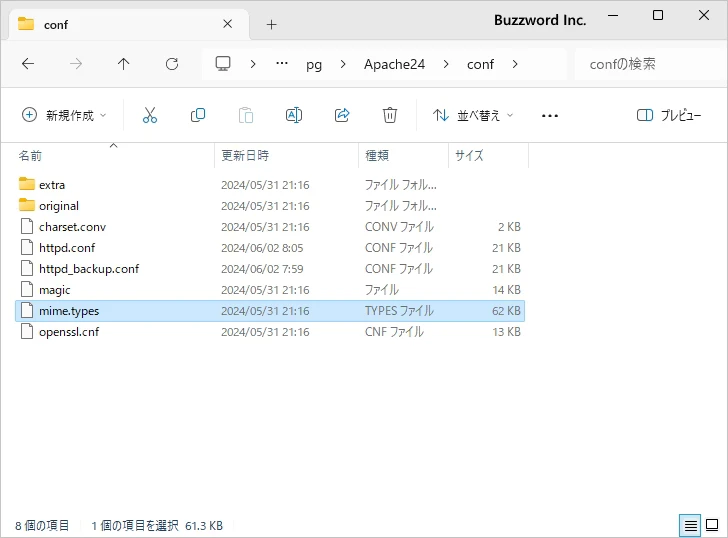Select mime.types file

coord(270,311)
